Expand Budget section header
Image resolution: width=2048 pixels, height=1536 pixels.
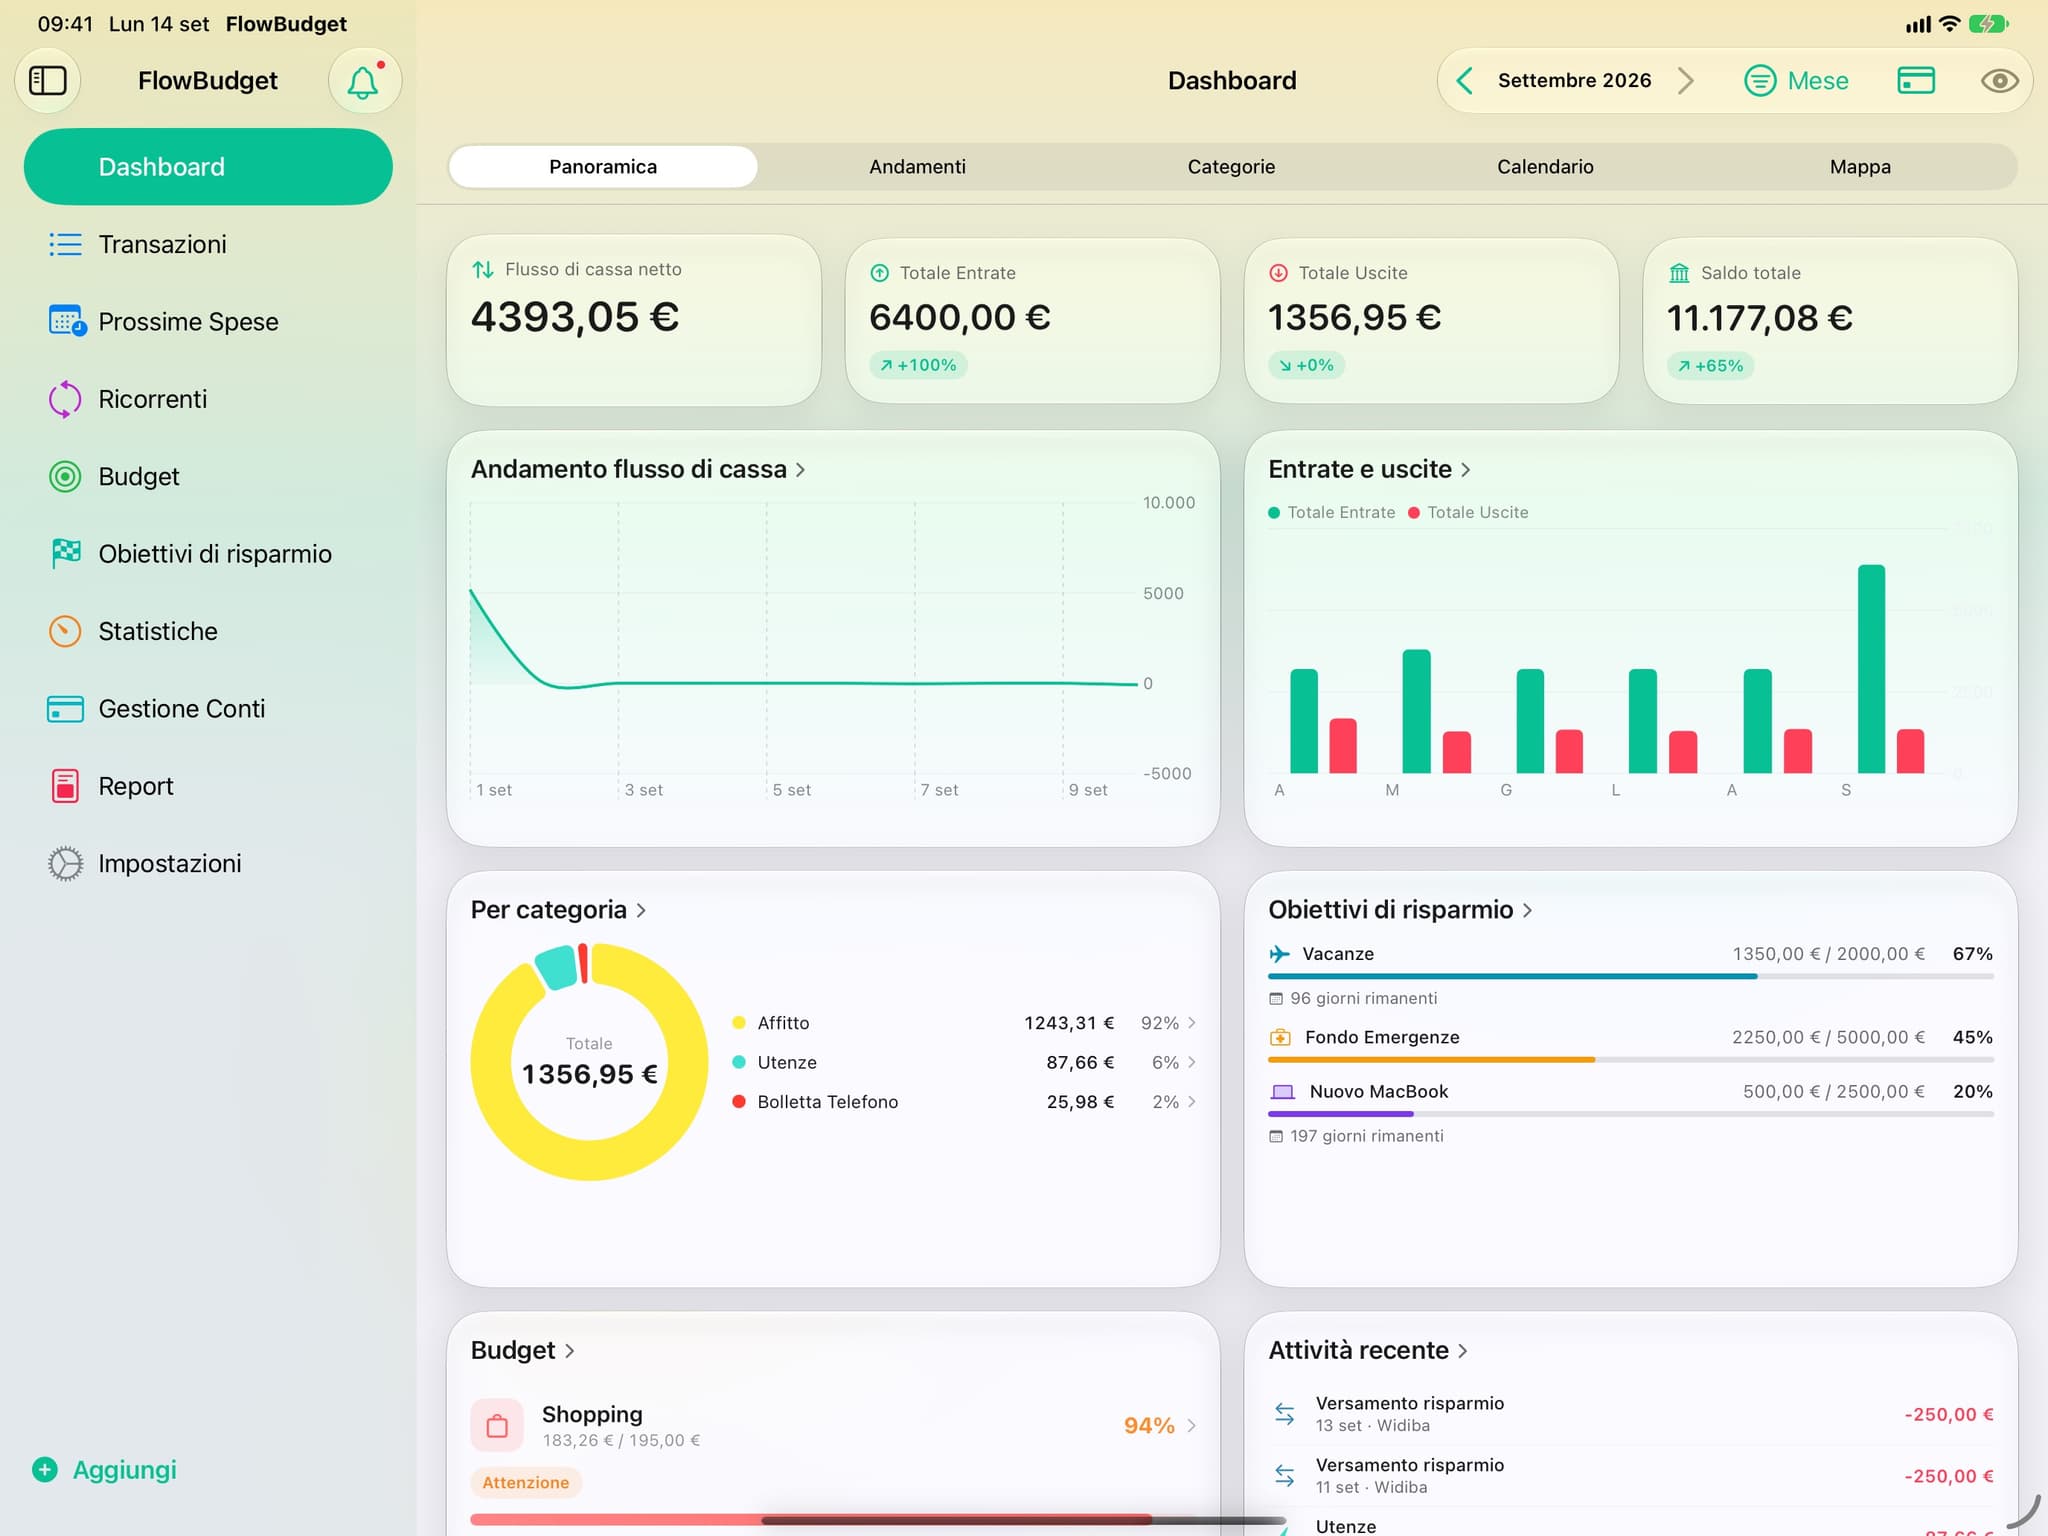tap(522, 1350)
